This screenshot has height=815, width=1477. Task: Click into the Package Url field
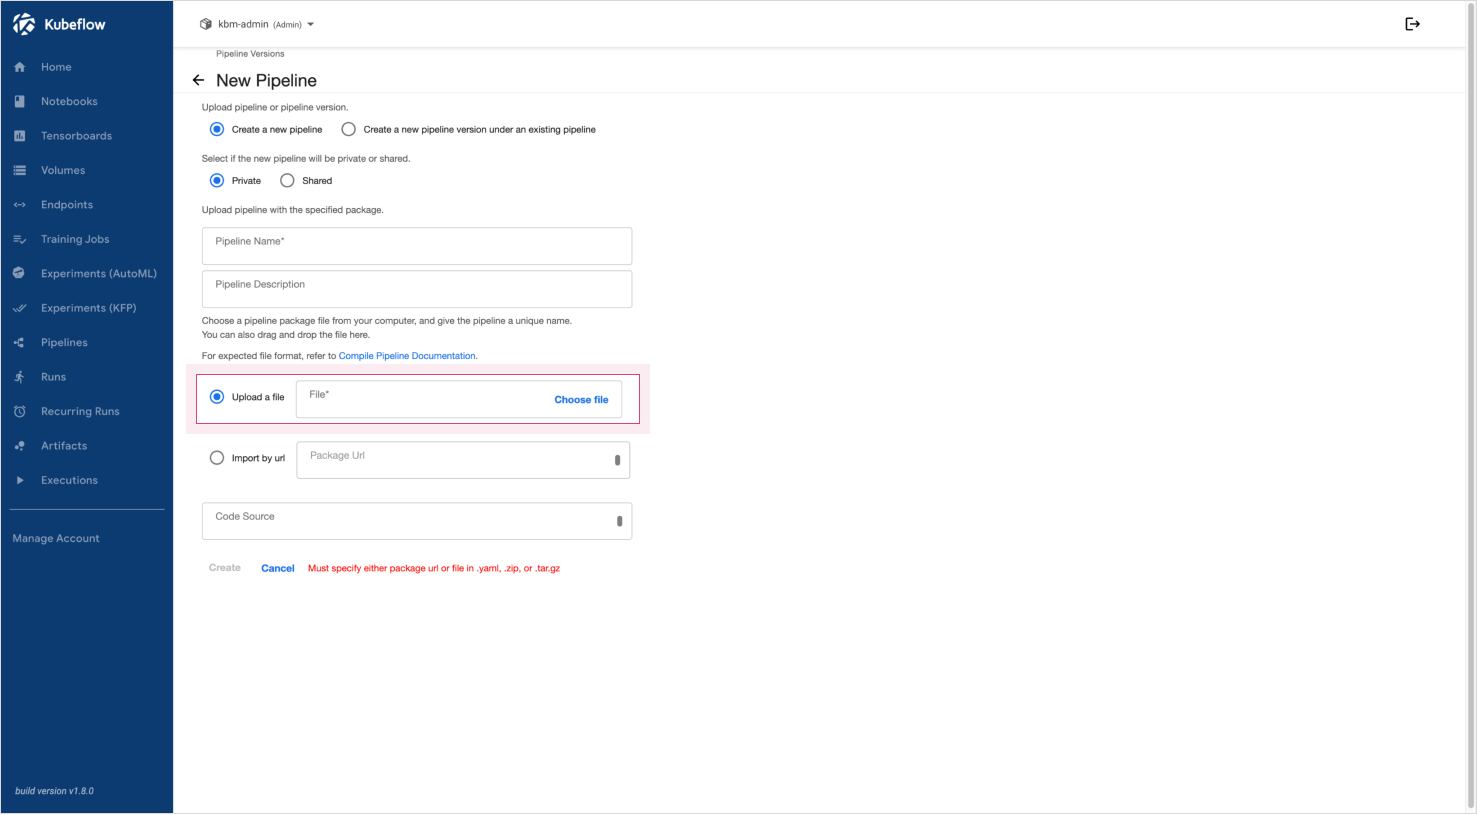[x=463, y=460]
